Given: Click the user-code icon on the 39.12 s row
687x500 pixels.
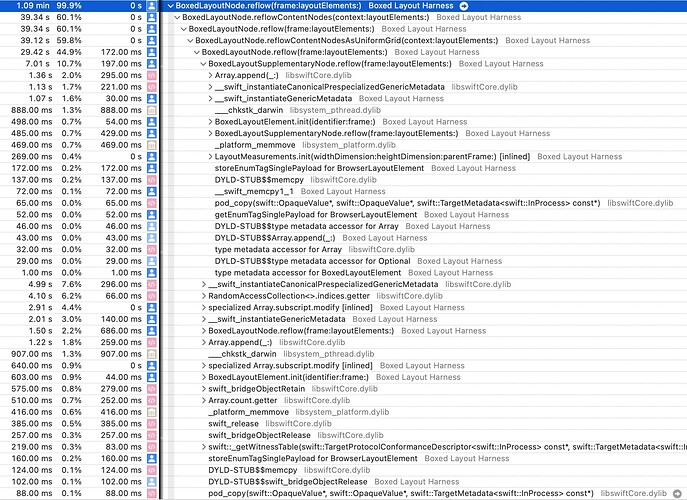Looking at the screenshot, I should [152, 41].
